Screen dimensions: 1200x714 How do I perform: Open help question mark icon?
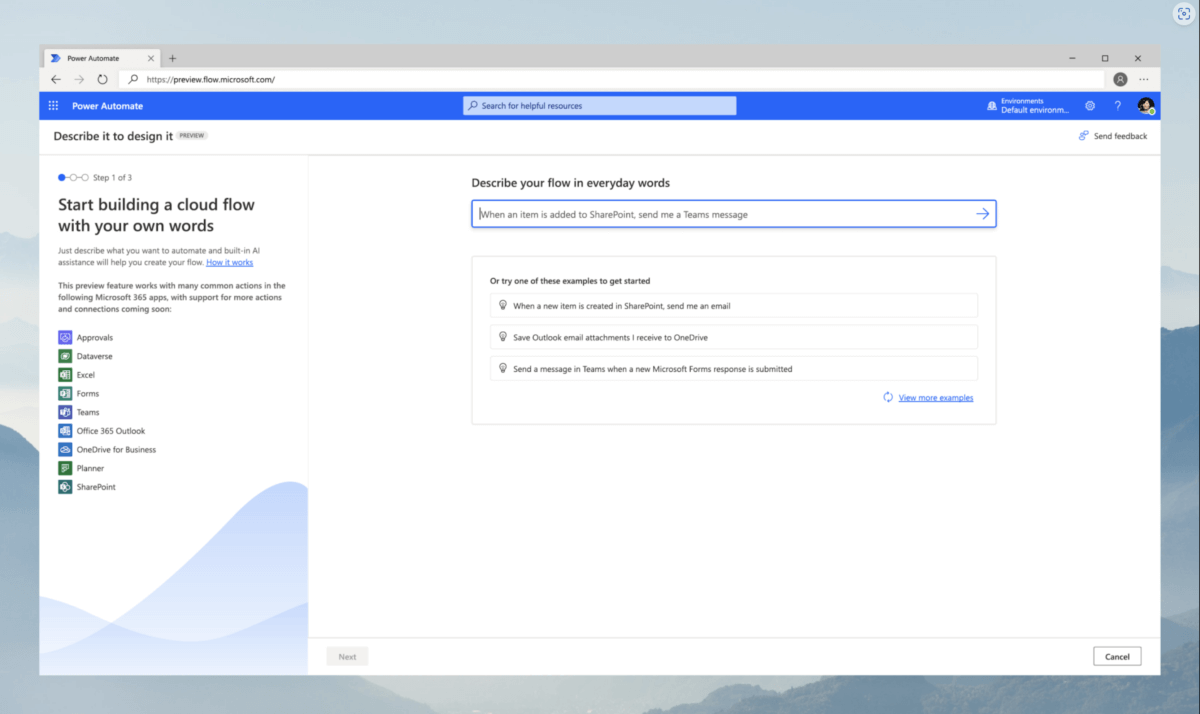1118,106
